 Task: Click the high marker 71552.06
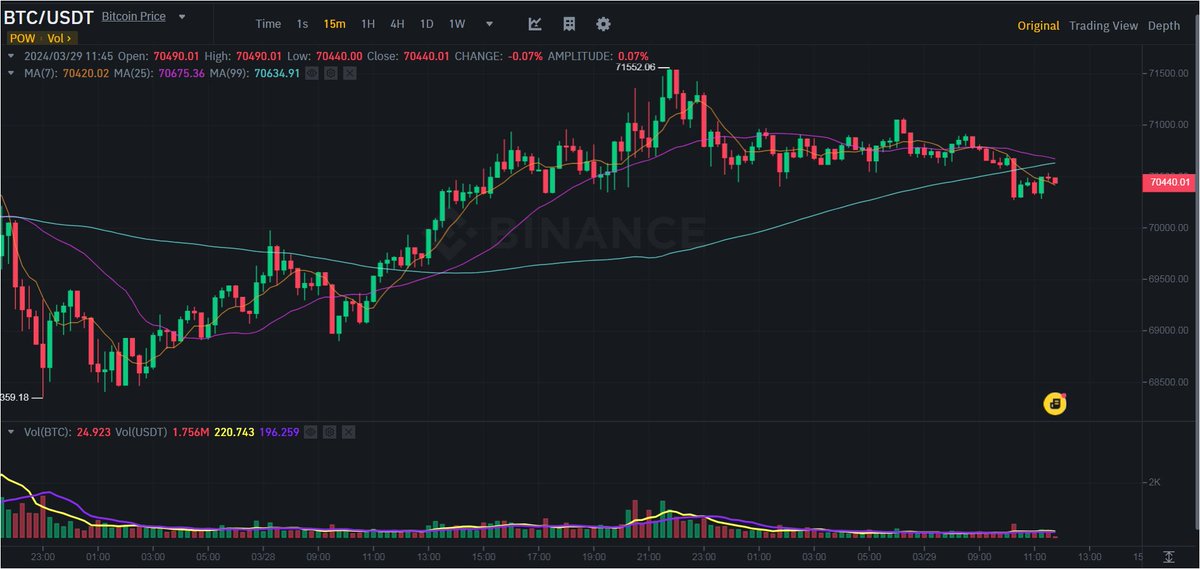(635, 67)
